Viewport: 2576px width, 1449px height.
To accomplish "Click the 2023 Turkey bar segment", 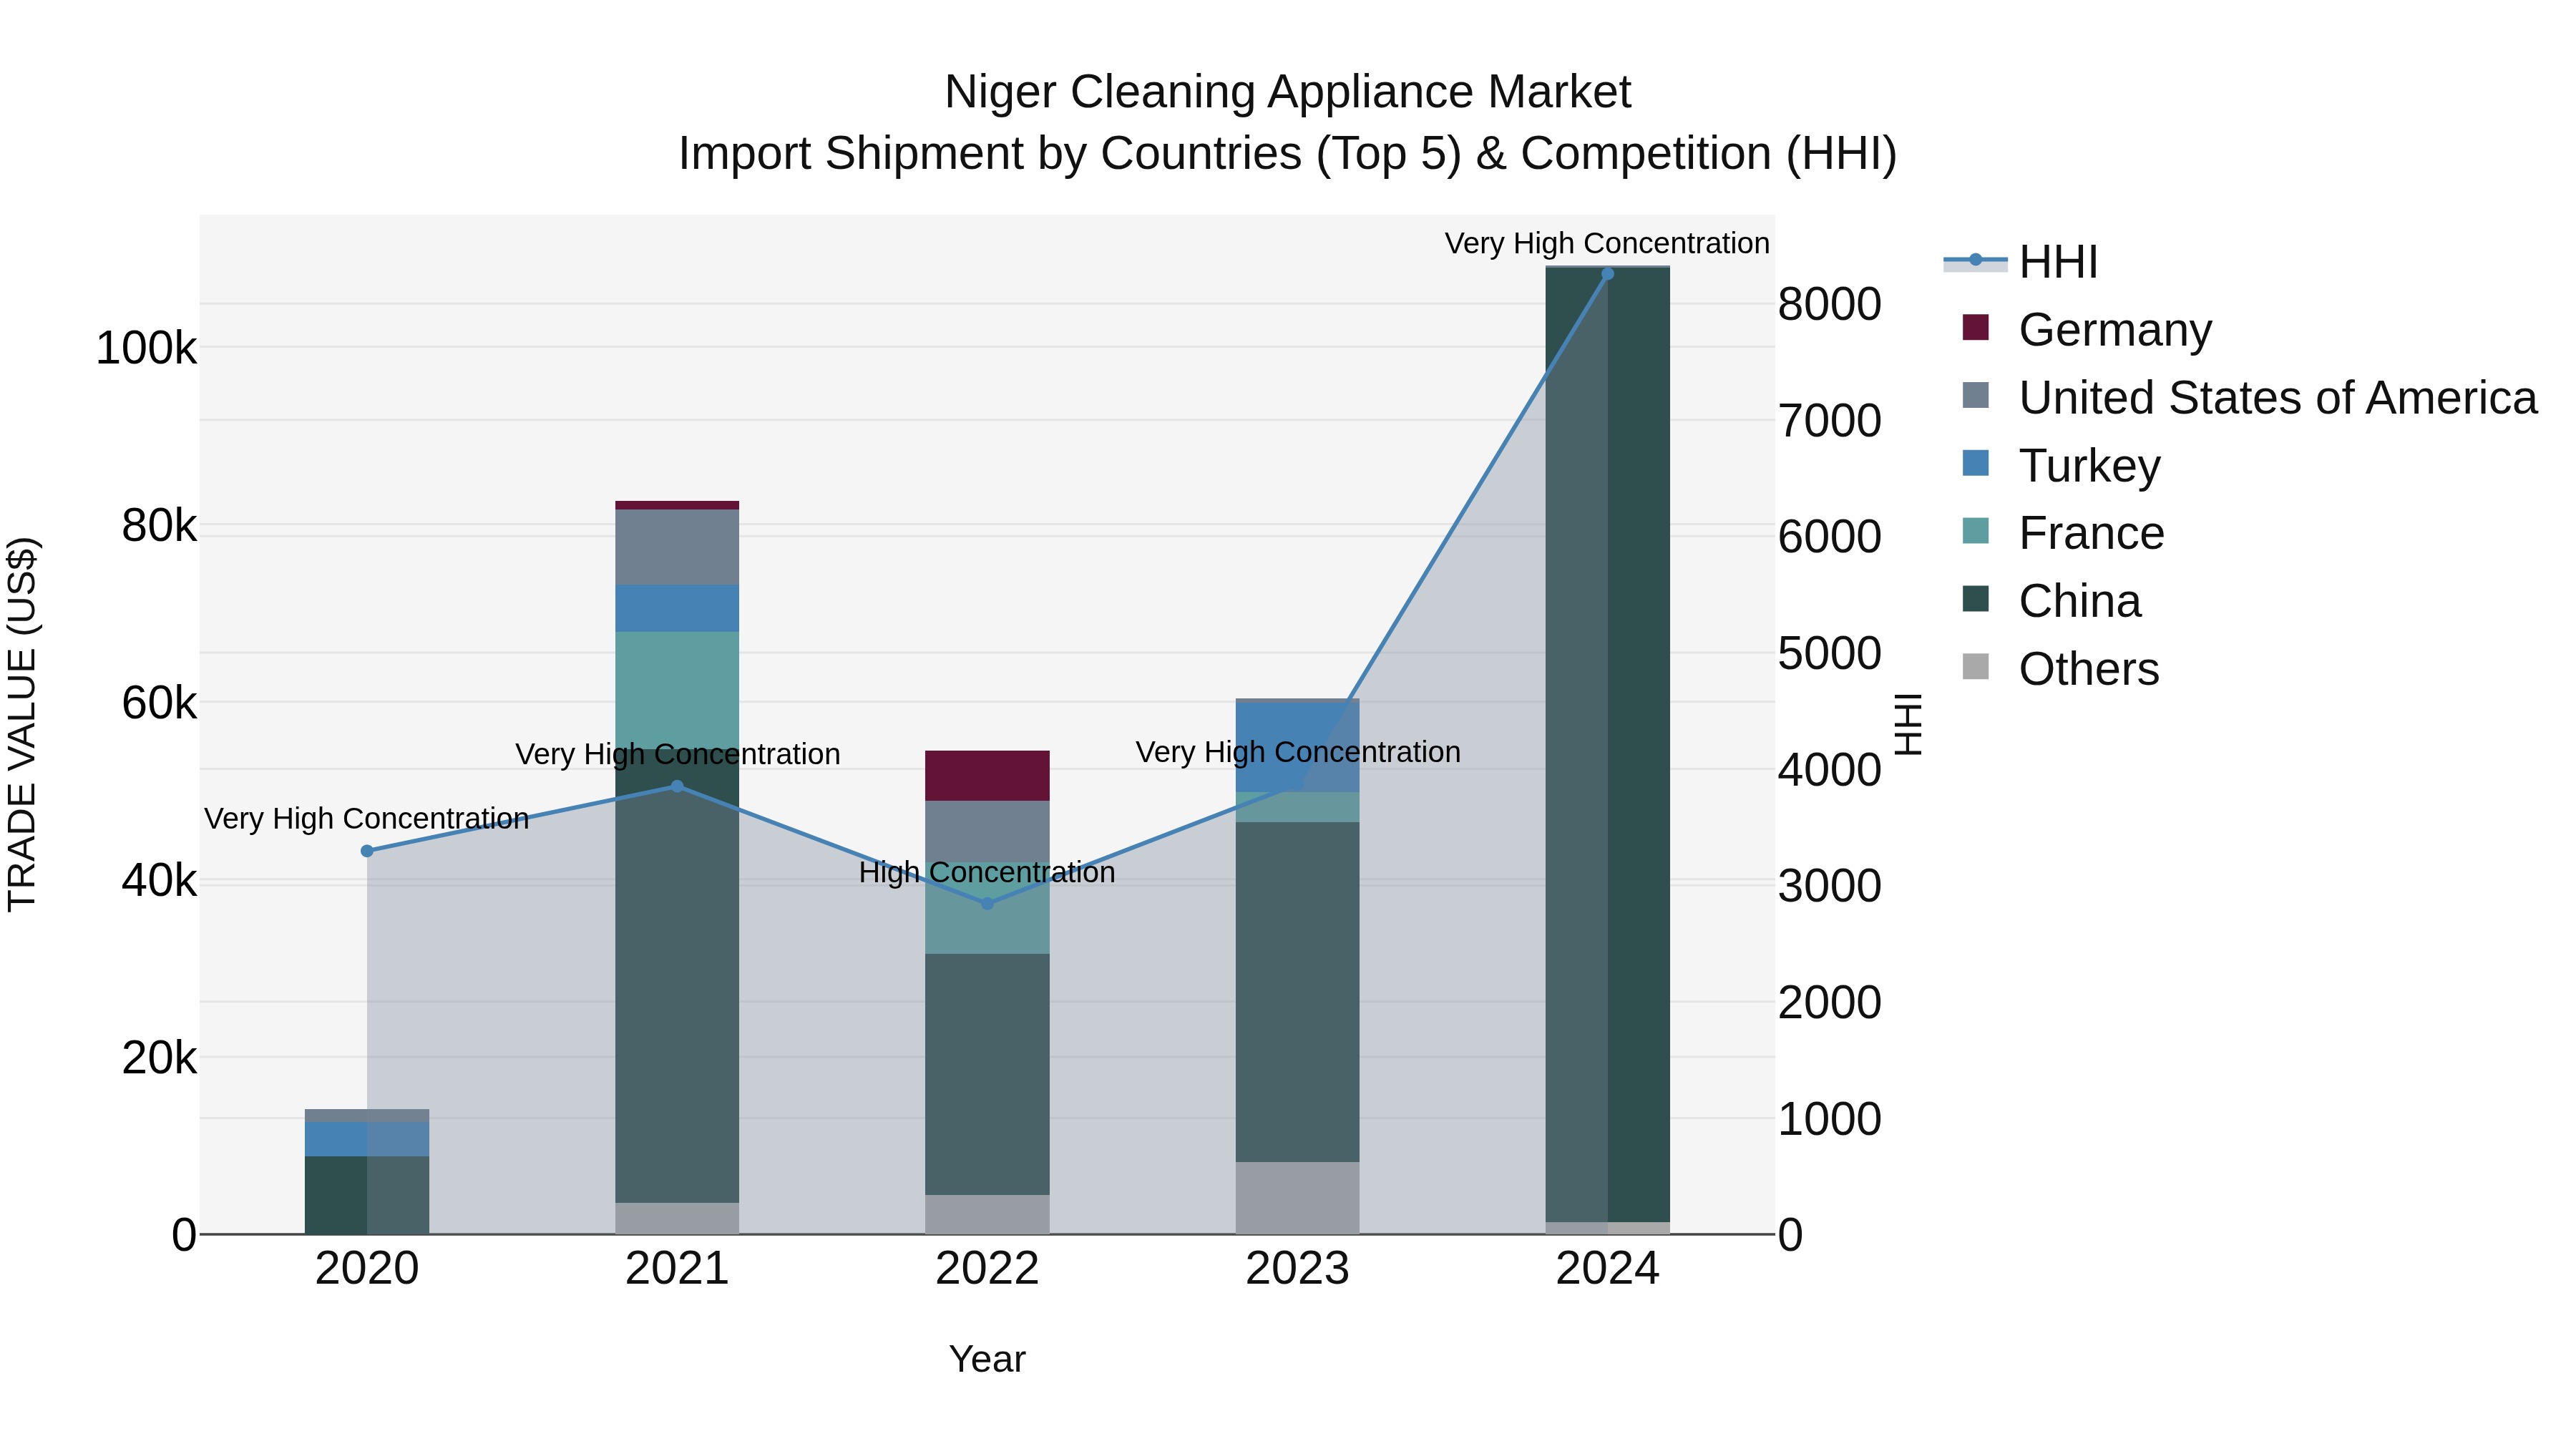I will coord(1298,748).
